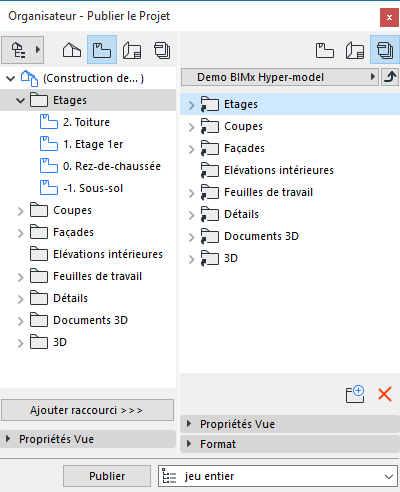Switch left panel to Publisher Sets icon
The width and height of the screenshot is (400, 492).
(x=162, y=51)
